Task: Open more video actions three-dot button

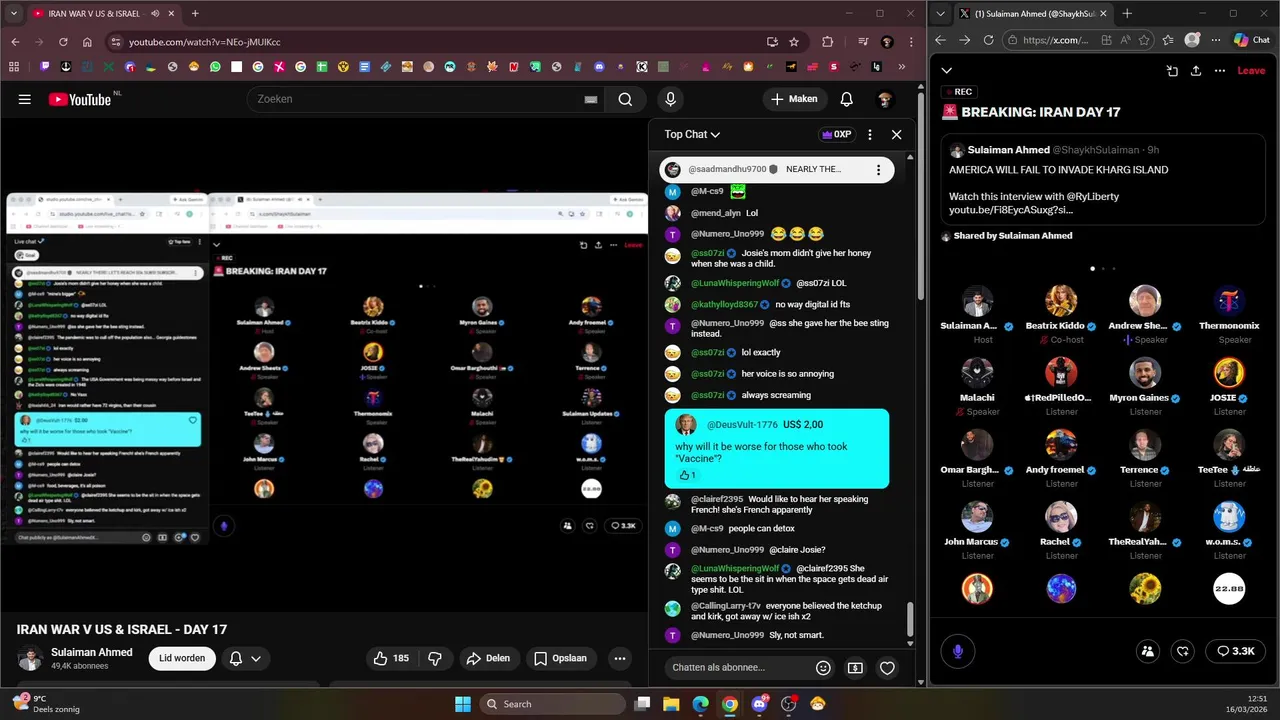Action: (620, 658)
